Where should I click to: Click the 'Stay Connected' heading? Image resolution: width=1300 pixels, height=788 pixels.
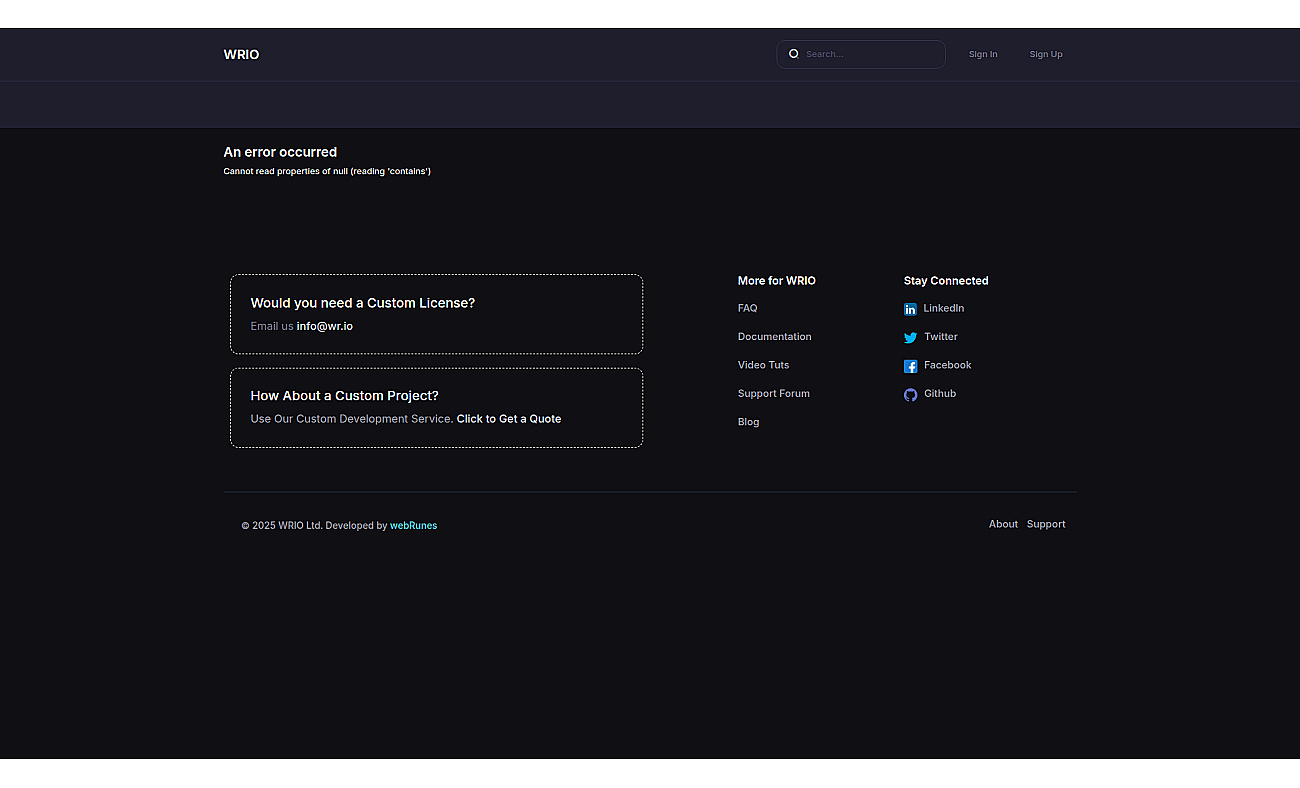tap(946, 281)
